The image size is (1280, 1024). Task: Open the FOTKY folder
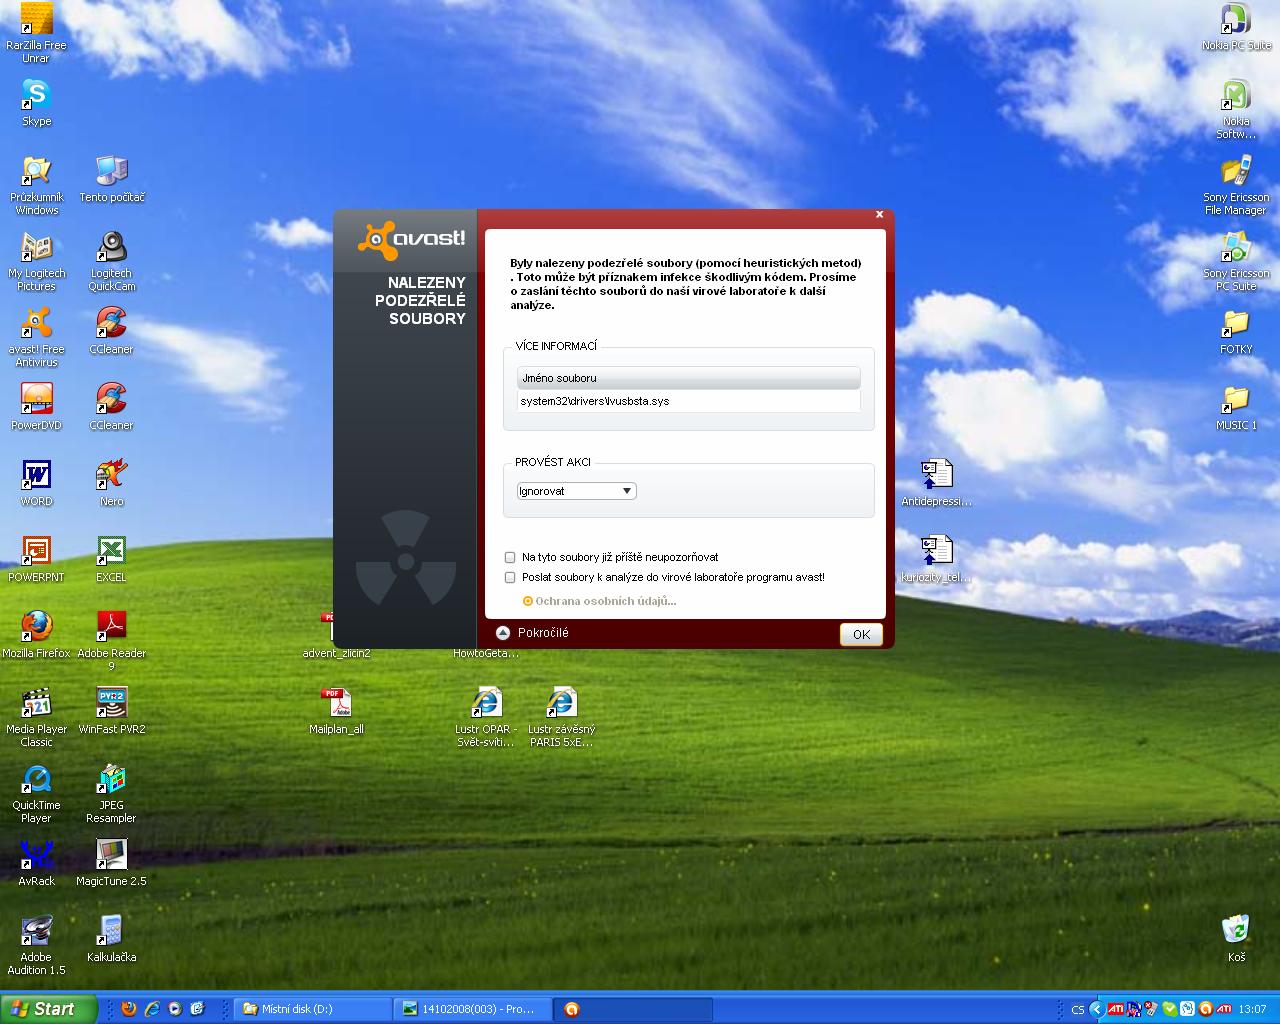(1236, 324)
